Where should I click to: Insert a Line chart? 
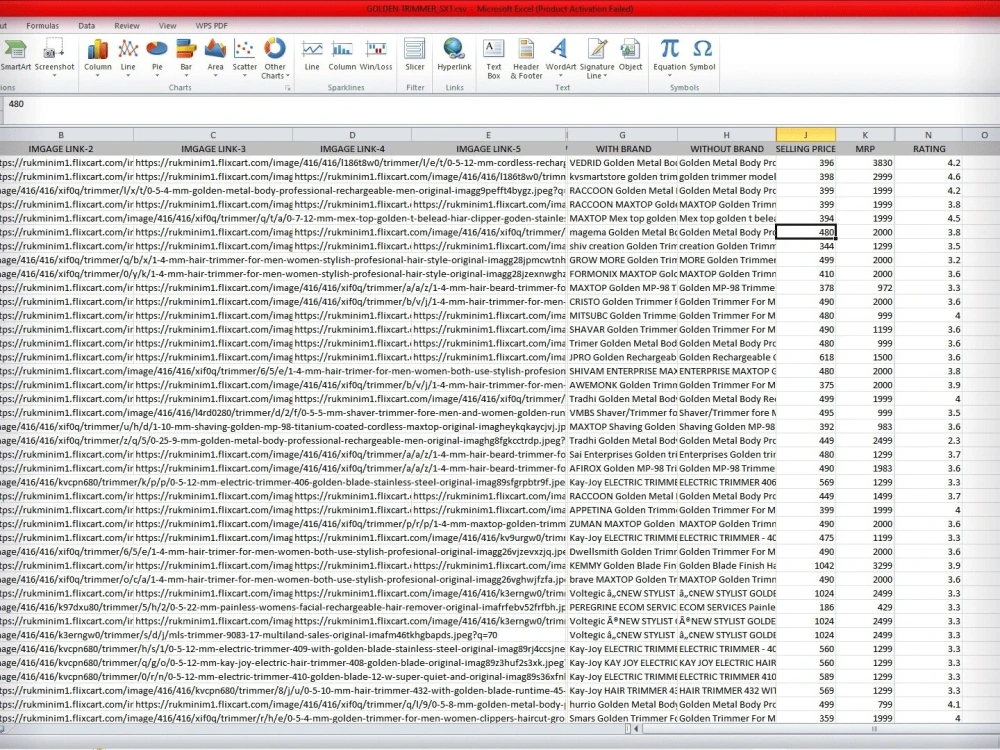(x=128, y=55)
